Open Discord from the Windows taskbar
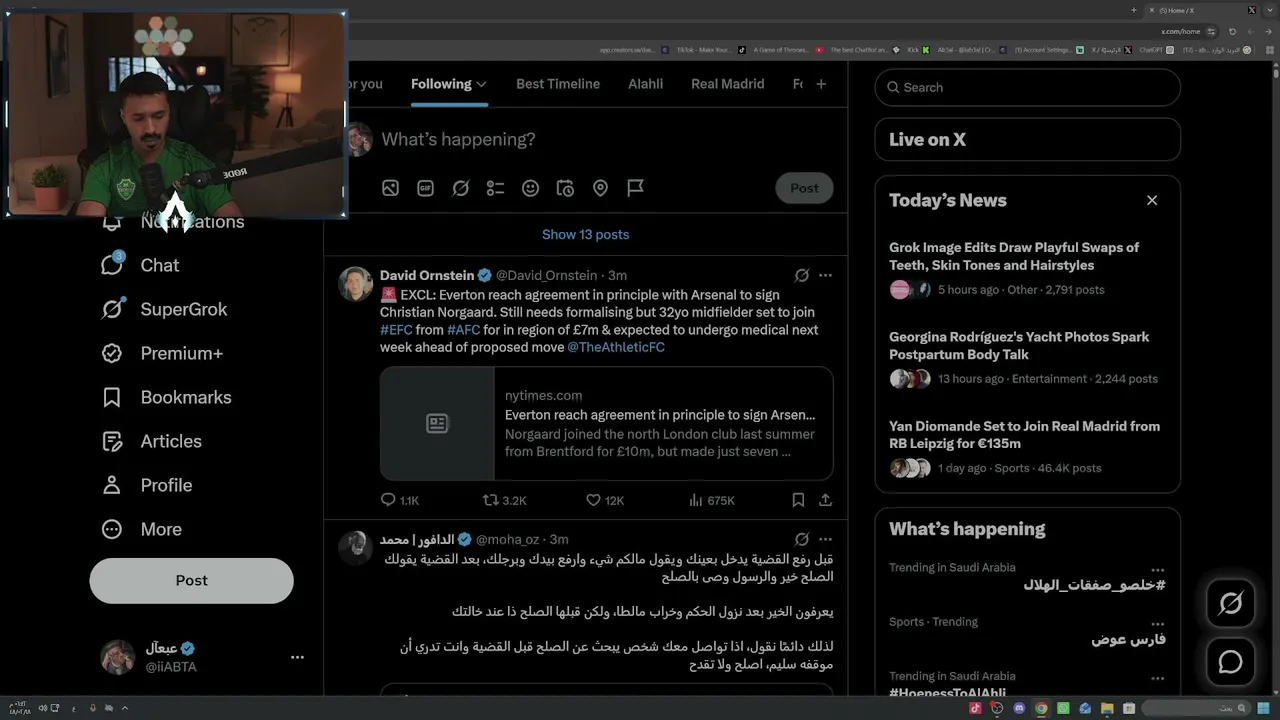 pos(1019,708)
